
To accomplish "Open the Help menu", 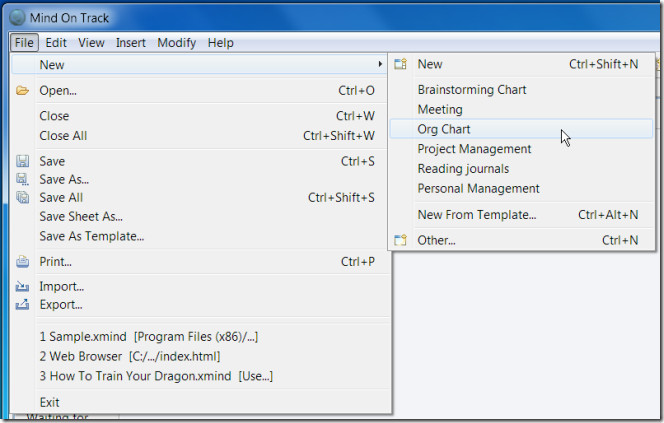I will [x=221, y=43].
